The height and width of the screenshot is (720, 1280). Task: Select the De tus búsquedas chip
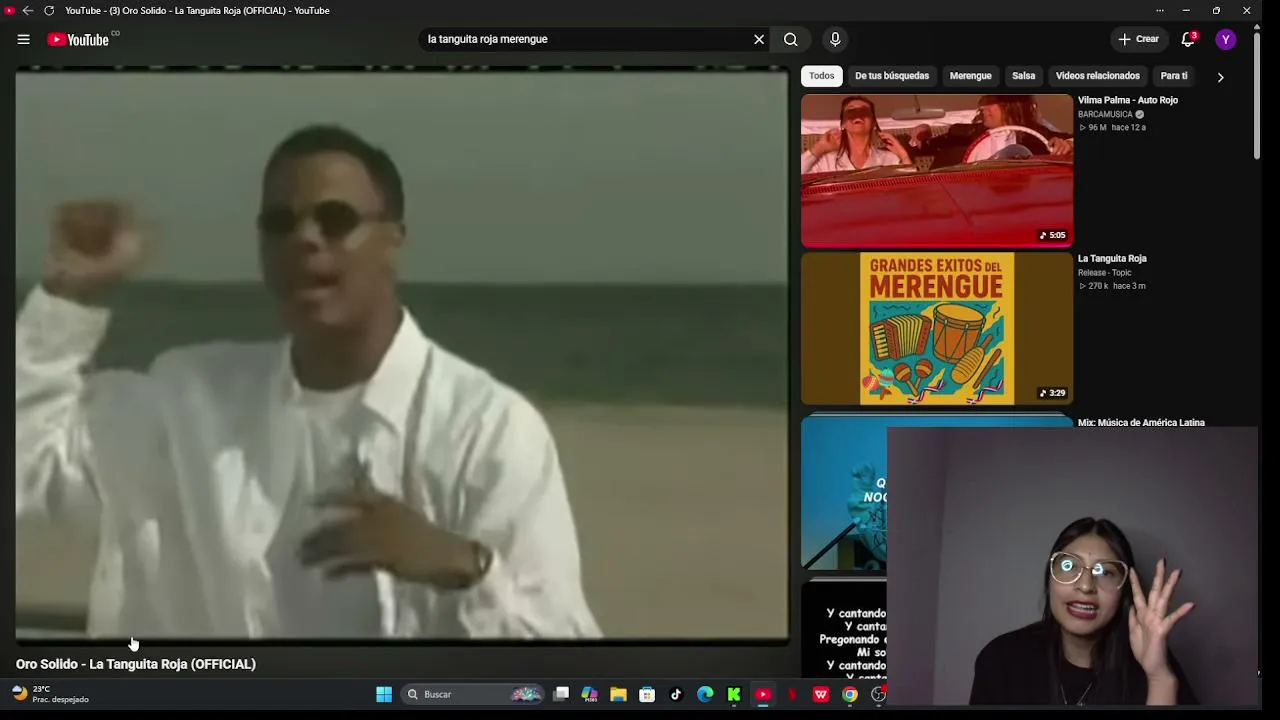[x=892, y=76]
